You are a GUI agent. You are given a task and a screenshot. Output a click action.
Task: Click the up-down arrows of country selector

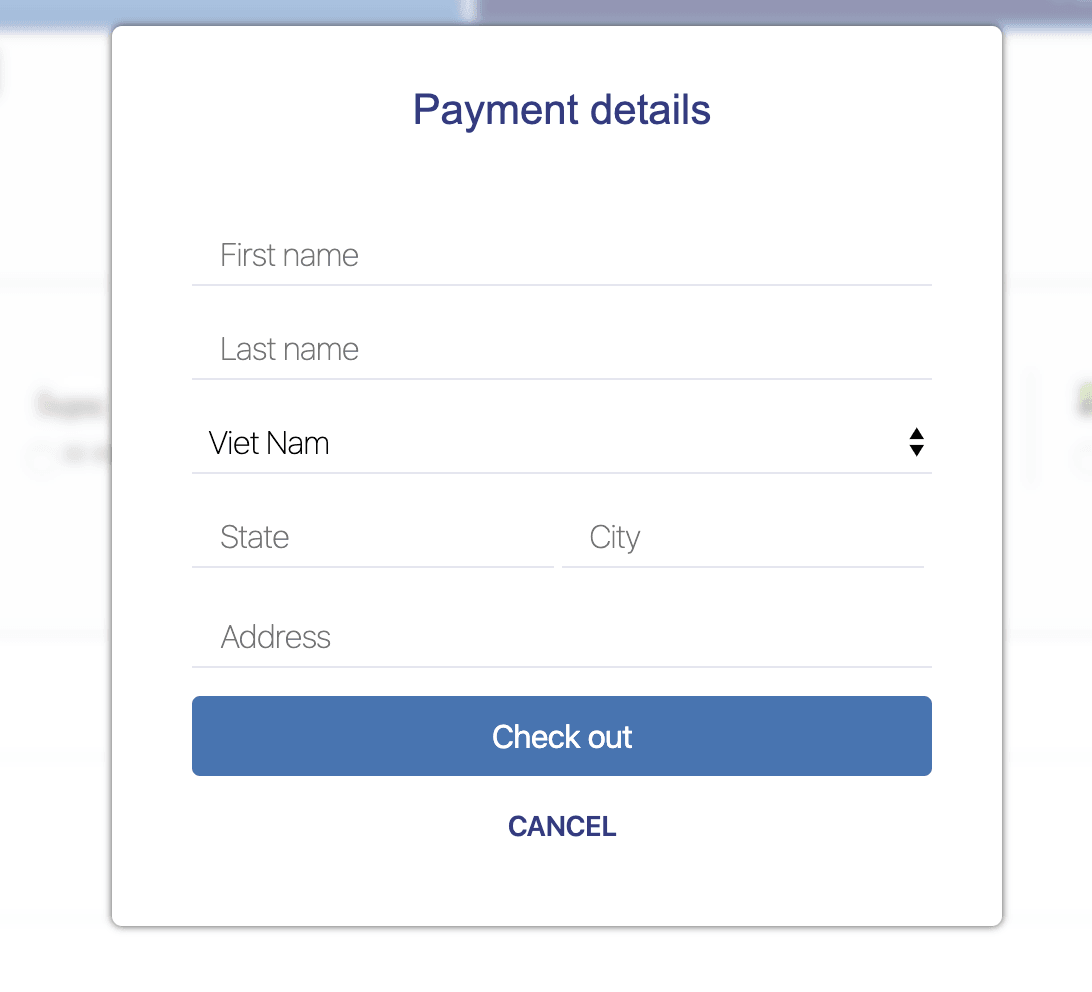tap(916, 442)
